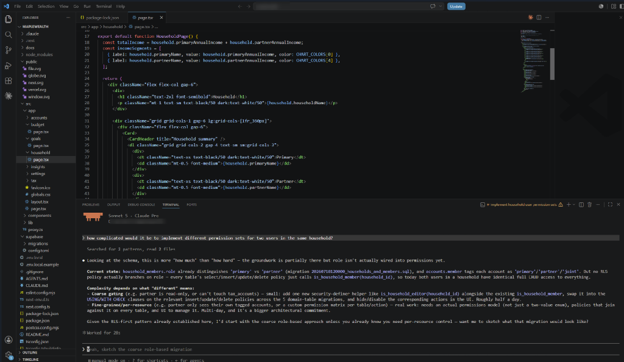Click household in the breadcrumb path
The width and height of the screenshot is (624, 362).
(113, 27)
